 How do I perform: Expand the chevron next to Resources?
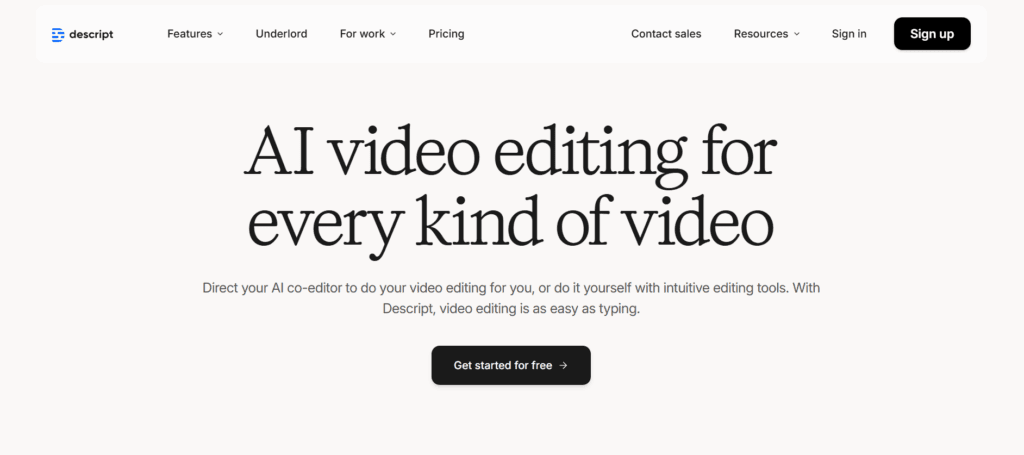coord(797,34)
